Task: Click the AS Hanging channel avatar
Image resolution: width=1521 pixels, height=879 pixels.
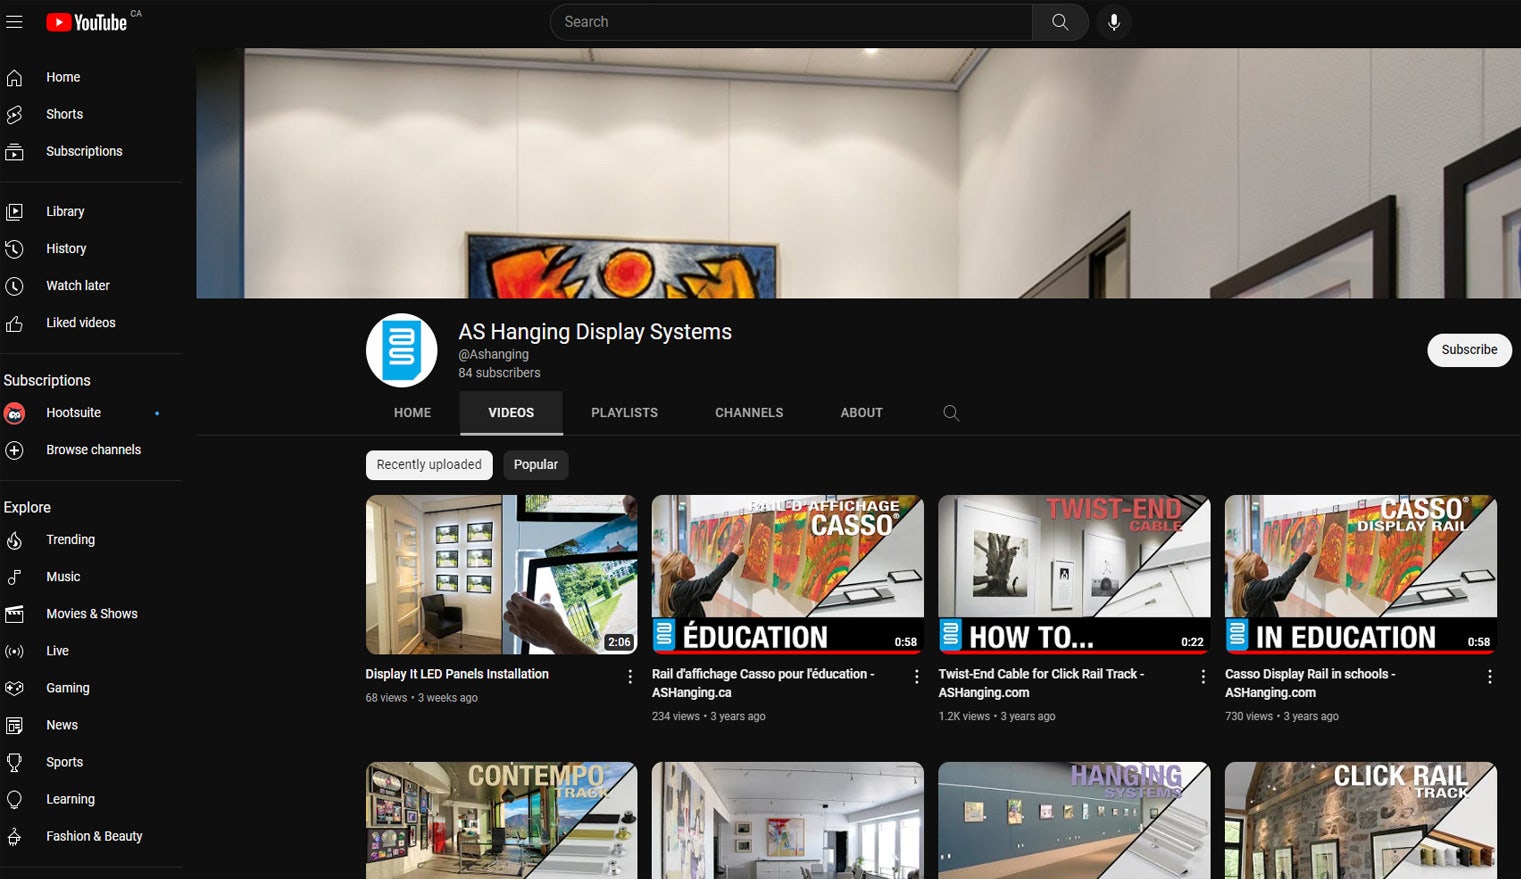Action: pyautogui.click(x=402, y=350)
